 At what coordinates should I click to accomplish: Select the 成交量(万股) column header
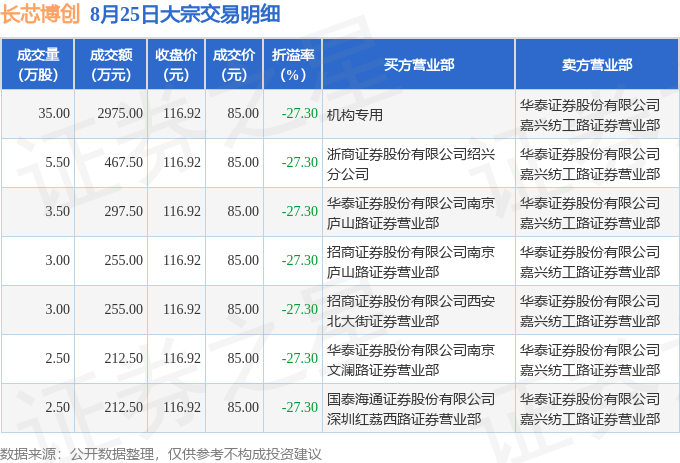pyautogui.click(x=38, y=65)
